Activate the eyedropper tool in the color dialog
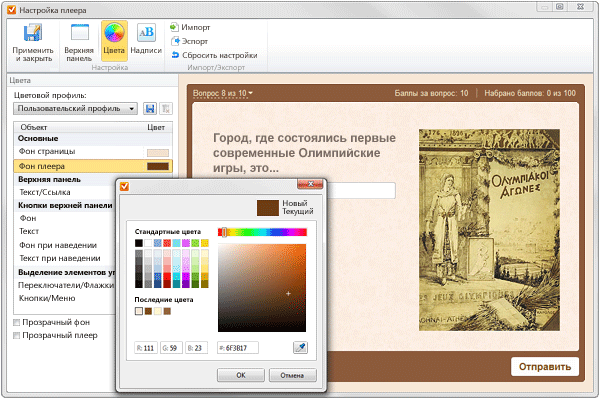 (x=300, y=348)
